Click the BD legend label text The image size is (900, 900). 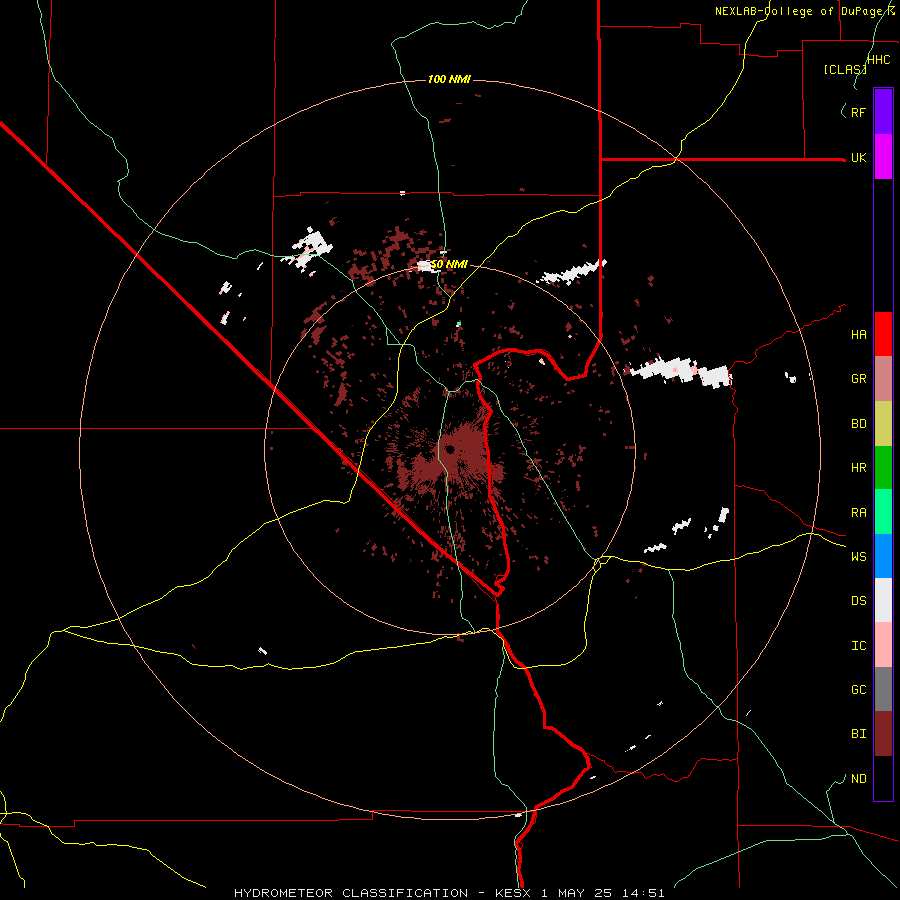(858, 424)
